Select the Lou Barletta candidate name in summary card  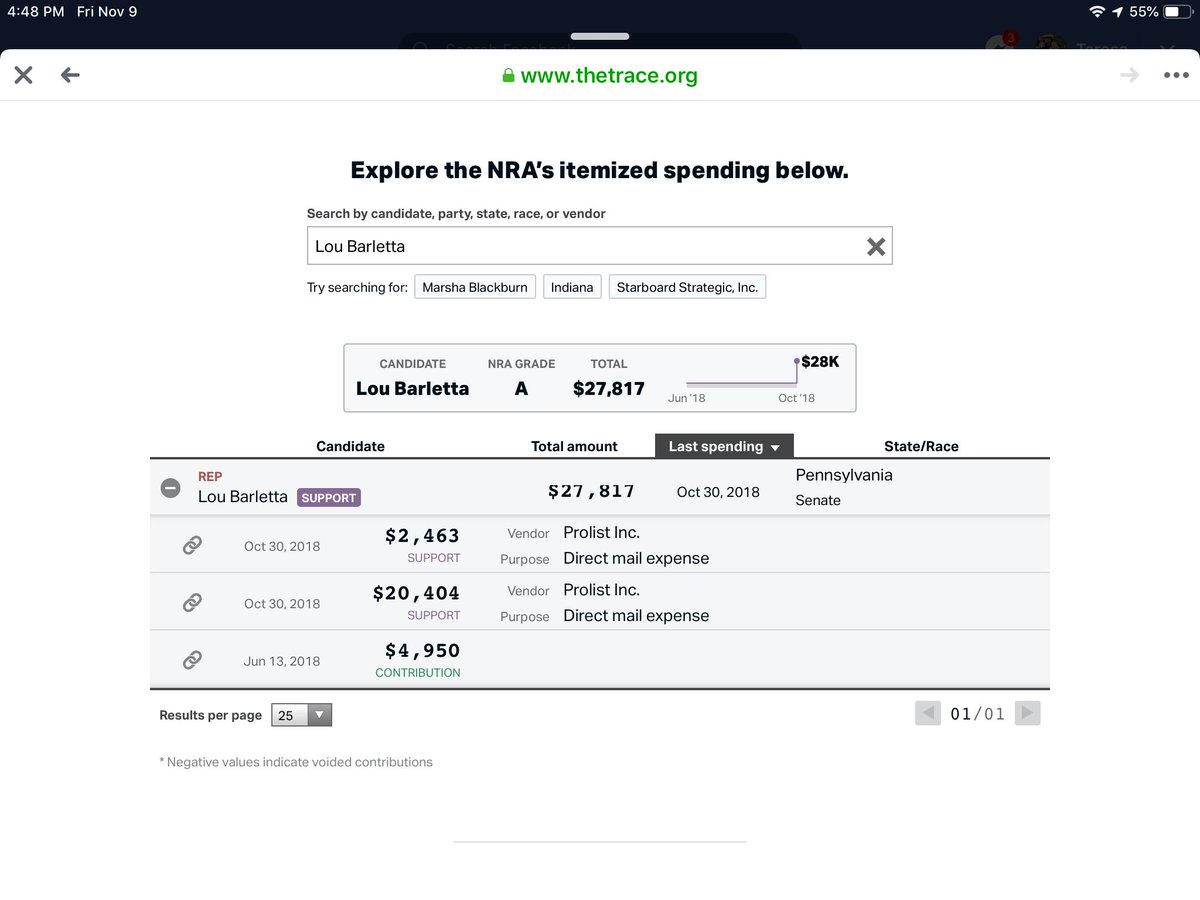(x=412, y=388)
